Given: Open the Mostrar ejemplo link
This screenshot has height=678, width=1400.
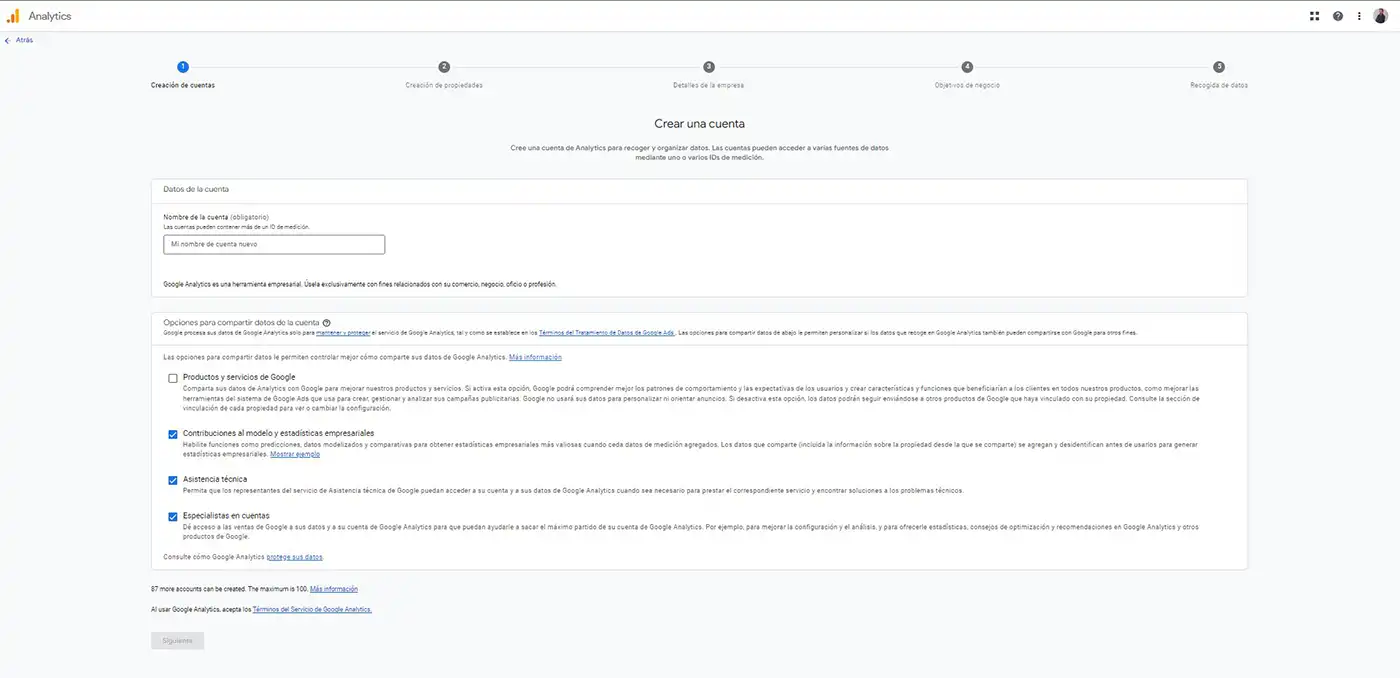Looking at the screenshot, I should coord(295,454).
